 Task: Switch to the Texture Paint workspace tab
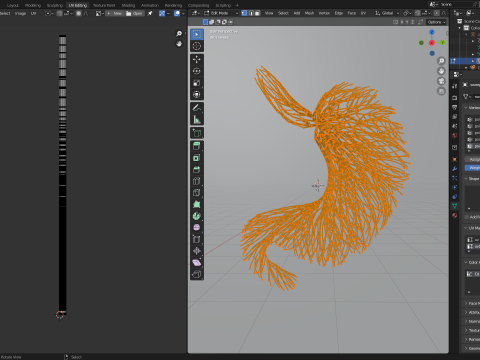[x=104, y=5]
